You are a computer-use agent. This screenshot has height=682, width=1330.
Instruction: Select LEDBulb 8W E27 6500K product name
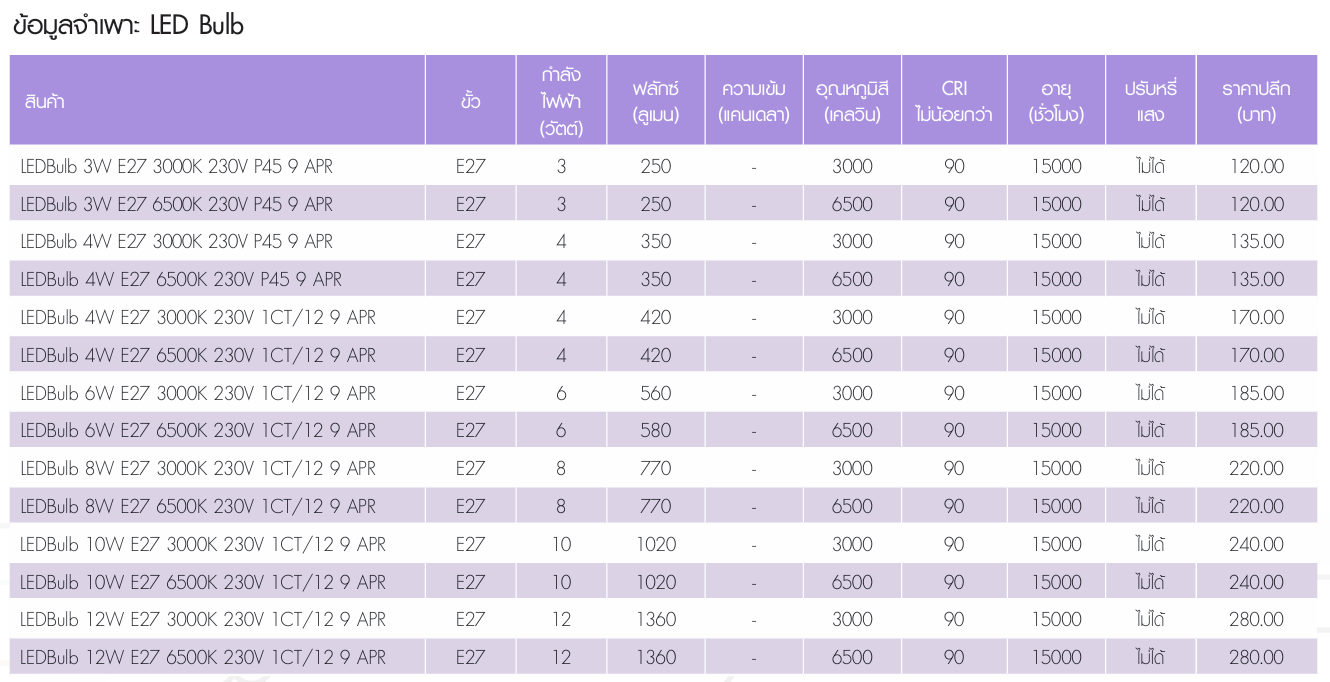[198, 507]
